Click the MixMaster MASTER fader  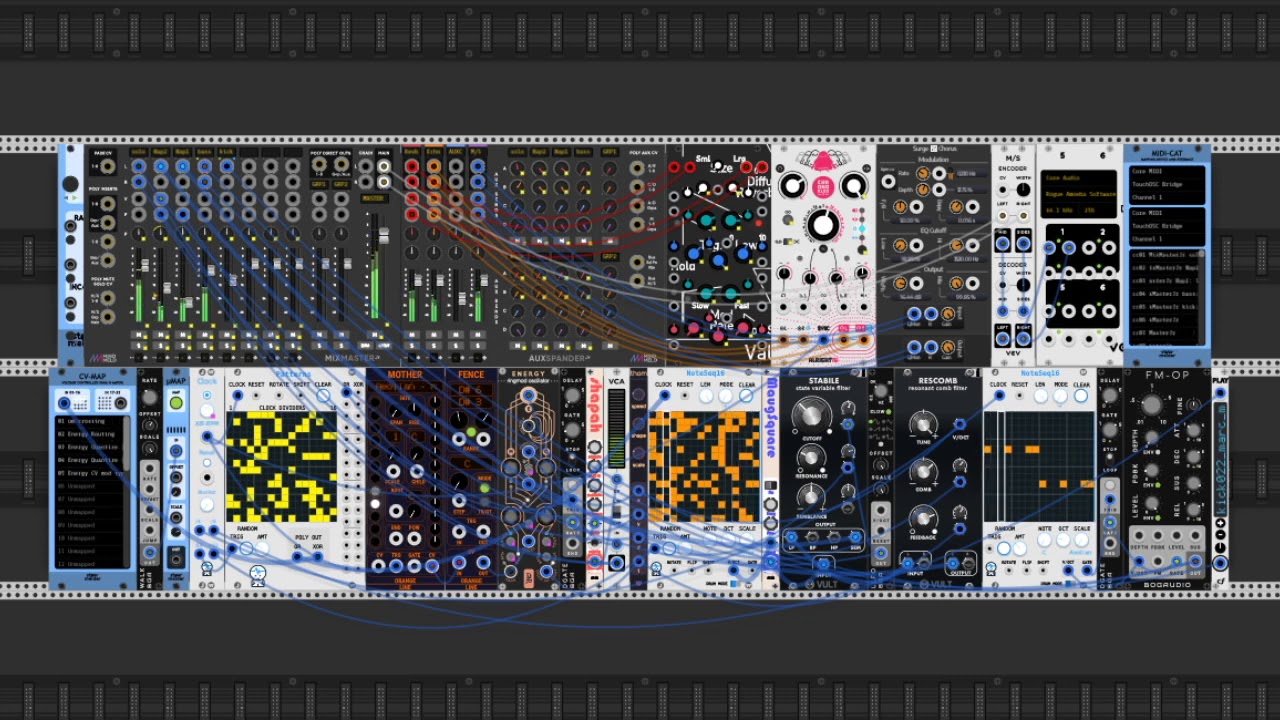click(x=384, y=235)
